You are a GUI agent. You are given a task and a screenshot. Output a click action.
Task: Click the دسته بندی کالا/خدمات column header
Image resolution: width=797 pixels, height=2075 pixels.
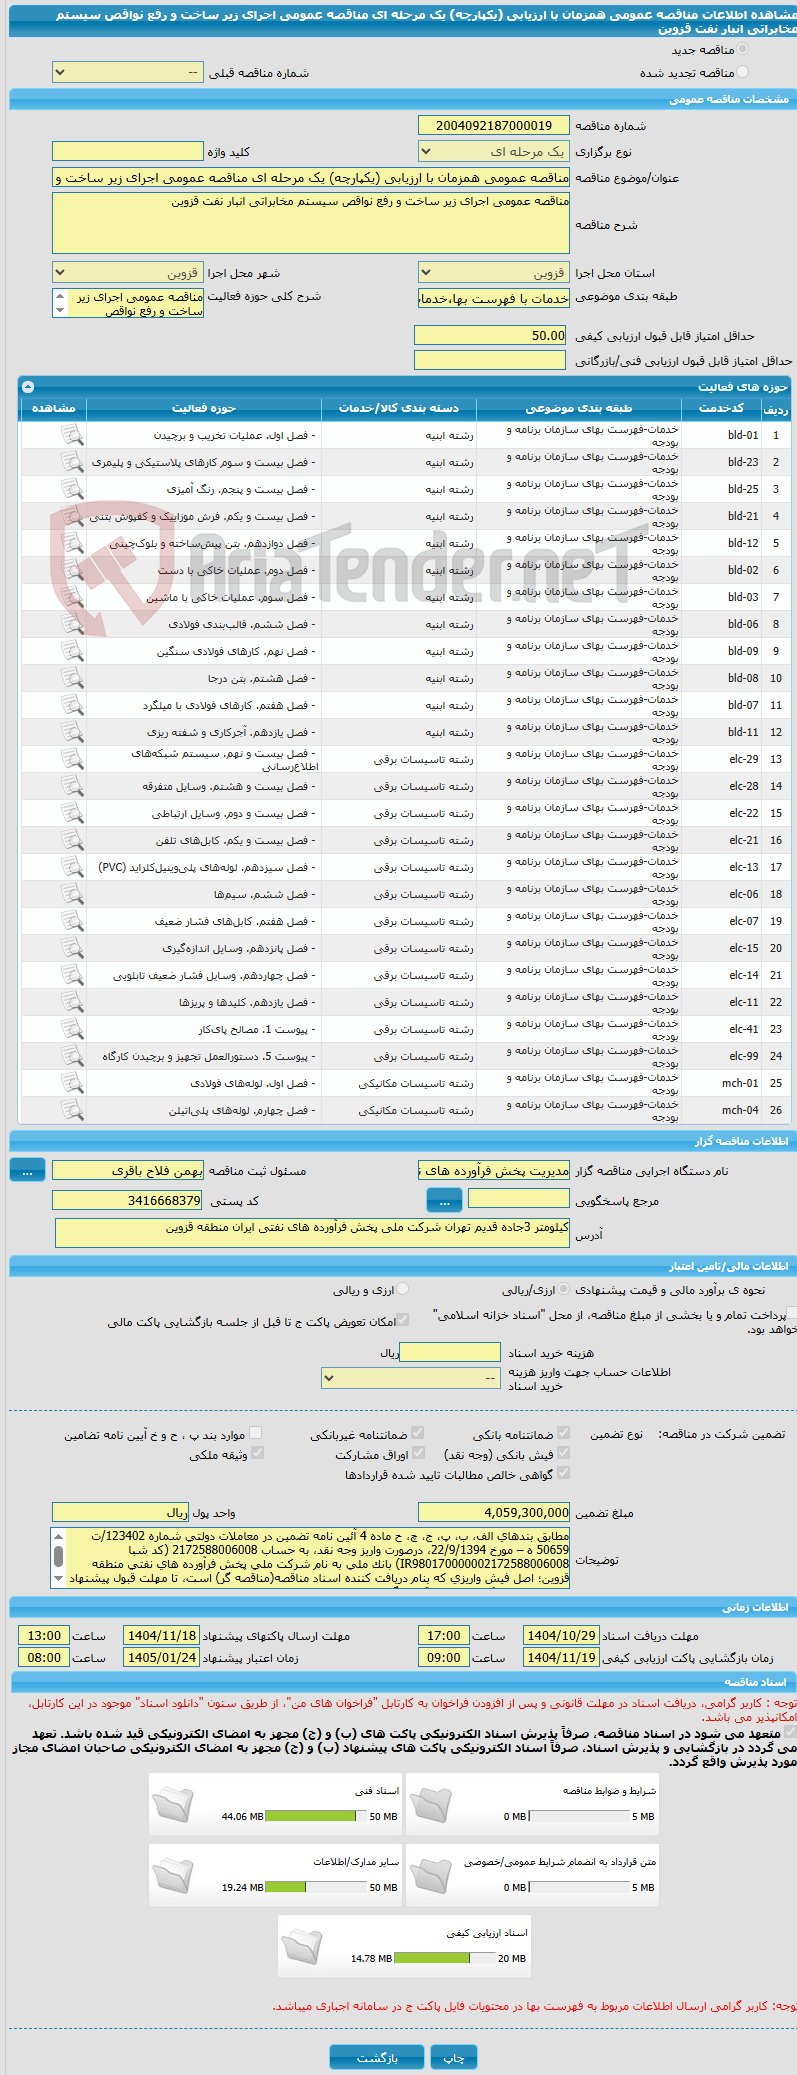coord(399,408)
